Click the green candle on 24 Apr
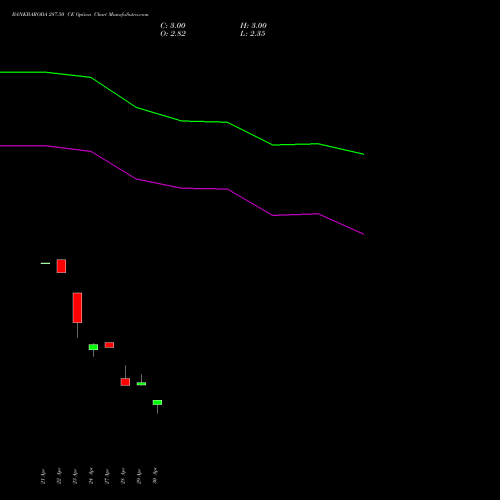500x500 pixels. 93,347
